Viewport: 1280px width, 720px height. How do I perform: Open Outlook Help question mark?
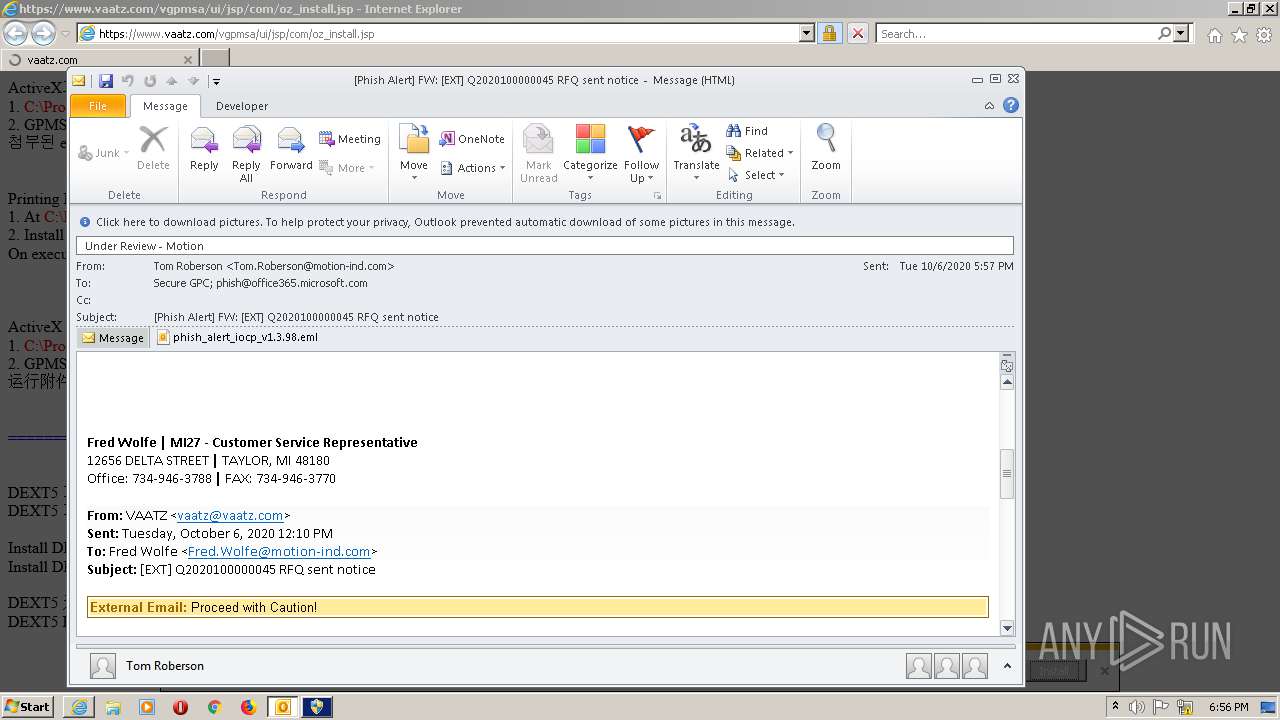(x=1011, y=105)
